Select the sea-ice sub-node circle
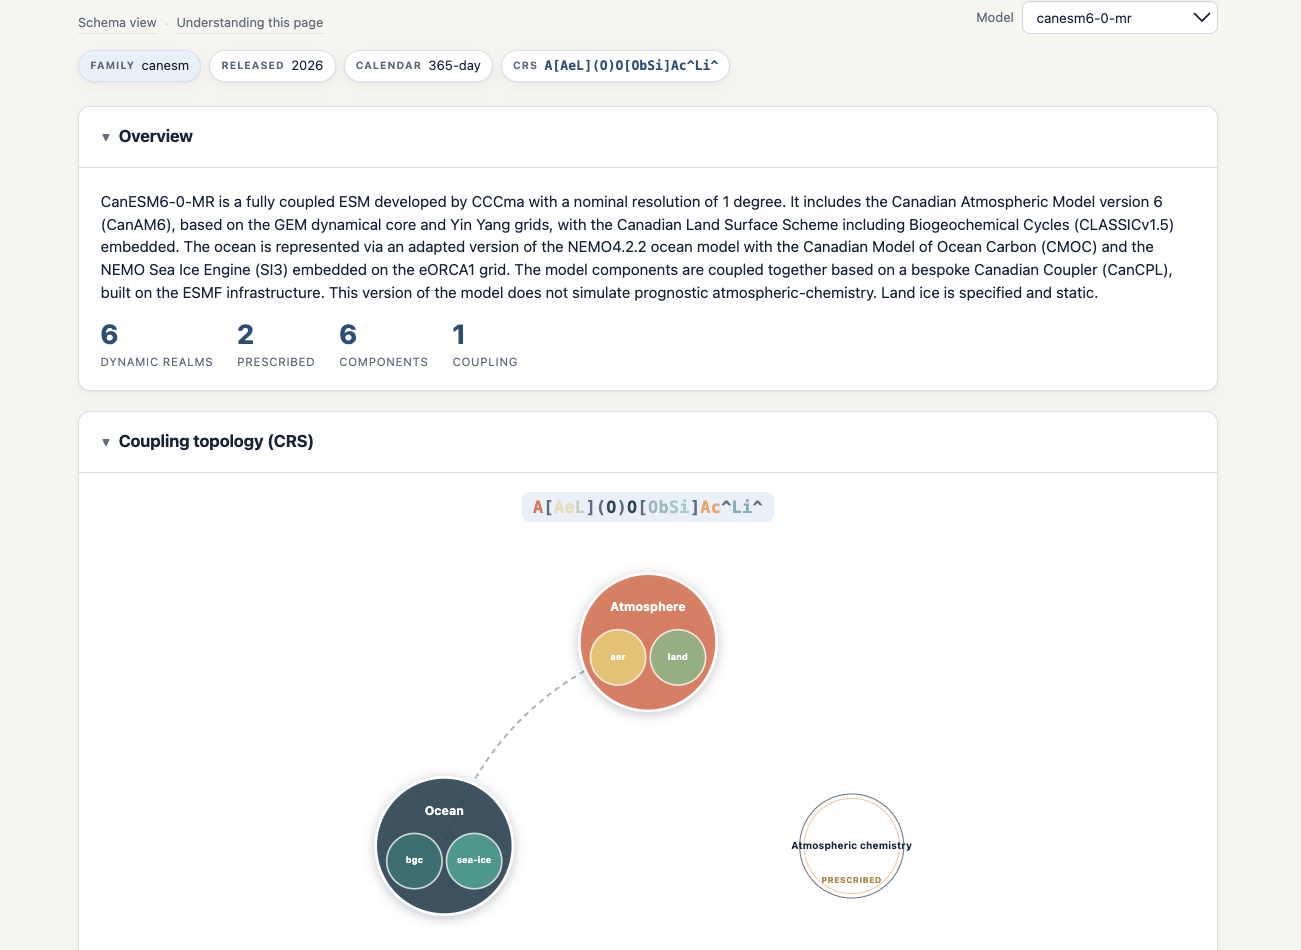This screenshot has height=950, width=1301. click(474, 860)
